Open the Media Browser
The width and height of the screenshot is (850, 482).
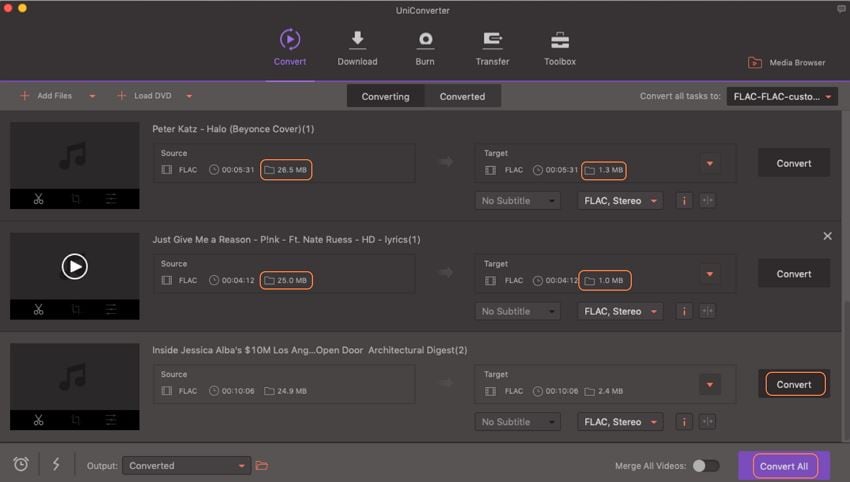tap(787, 63)
